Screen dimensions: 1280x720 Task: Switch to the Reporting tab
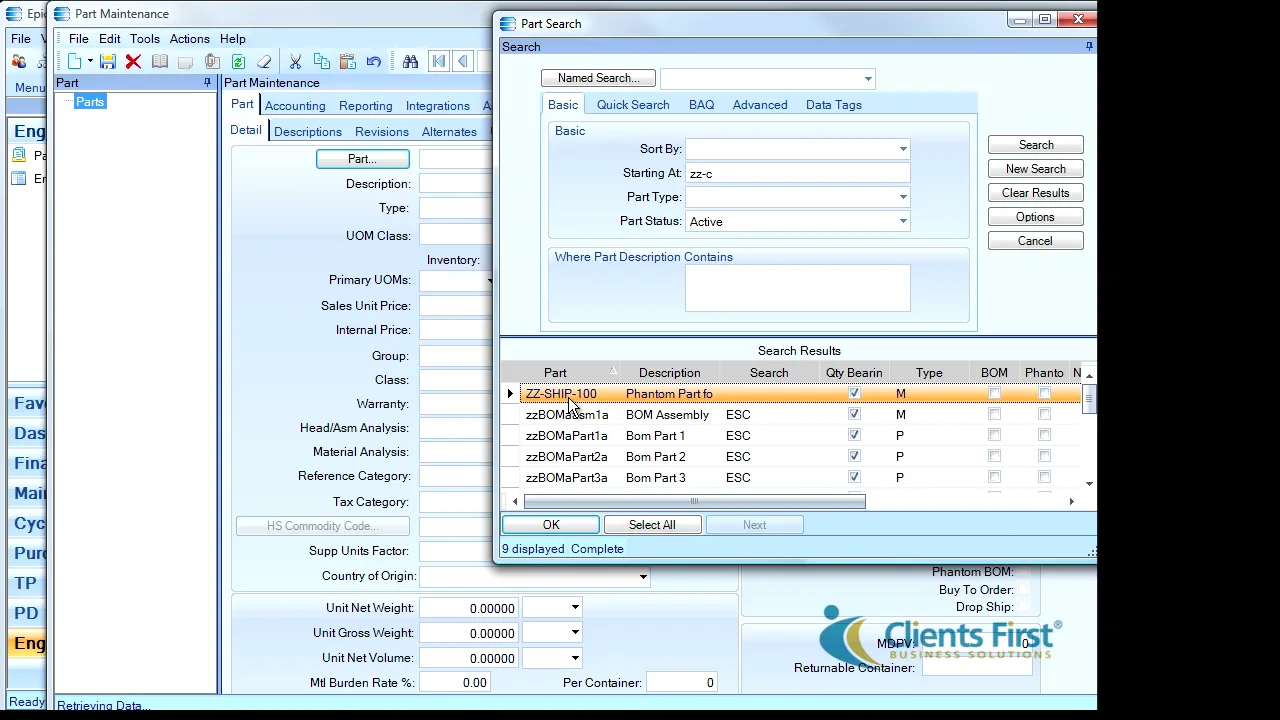click(365, 106)
